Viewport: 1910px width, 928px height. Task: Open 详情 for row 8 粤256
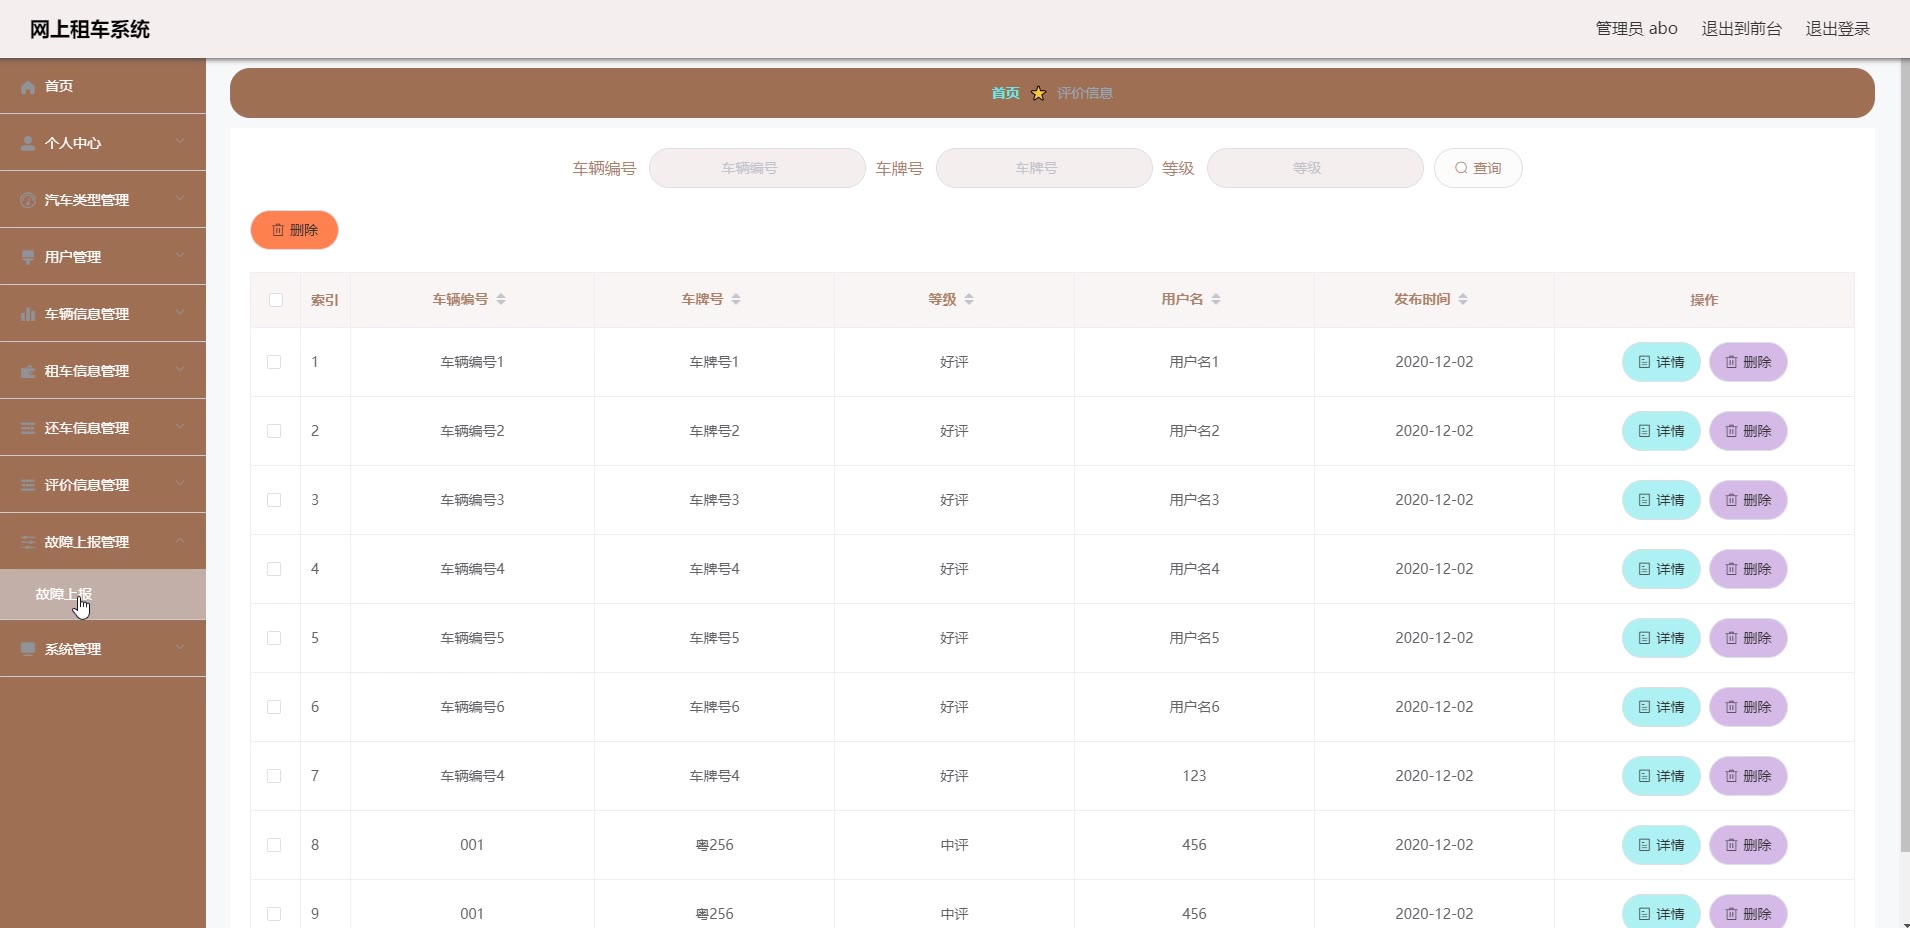pyautogui.click(x=1661, y=845)
